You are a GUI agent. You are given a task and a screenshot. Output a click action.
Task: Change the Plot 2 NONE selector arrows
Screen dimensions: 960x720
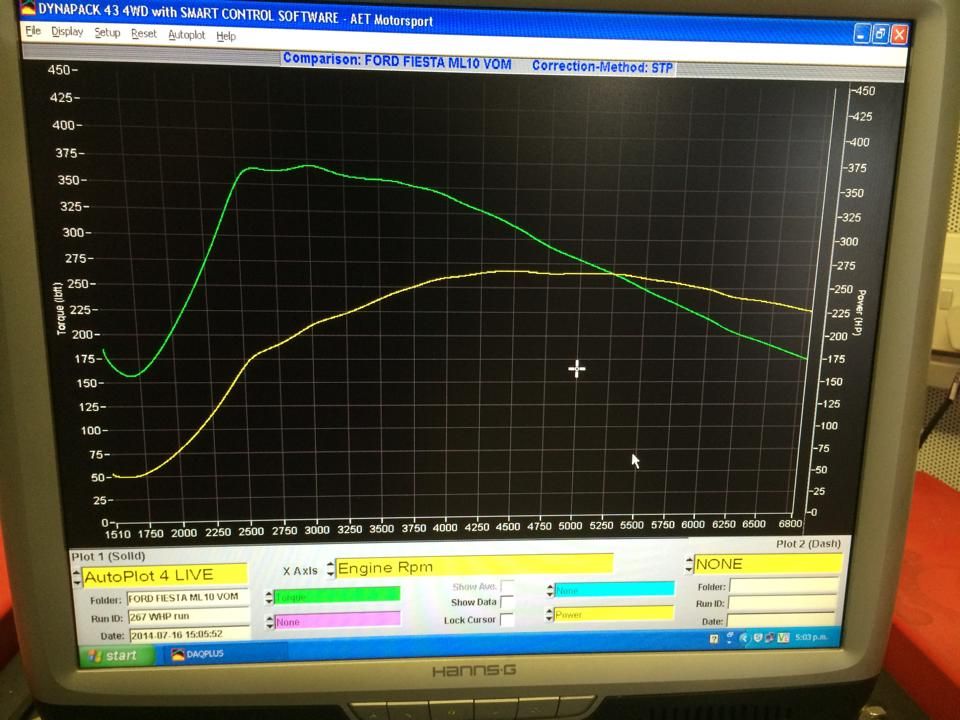pos(689,564)
